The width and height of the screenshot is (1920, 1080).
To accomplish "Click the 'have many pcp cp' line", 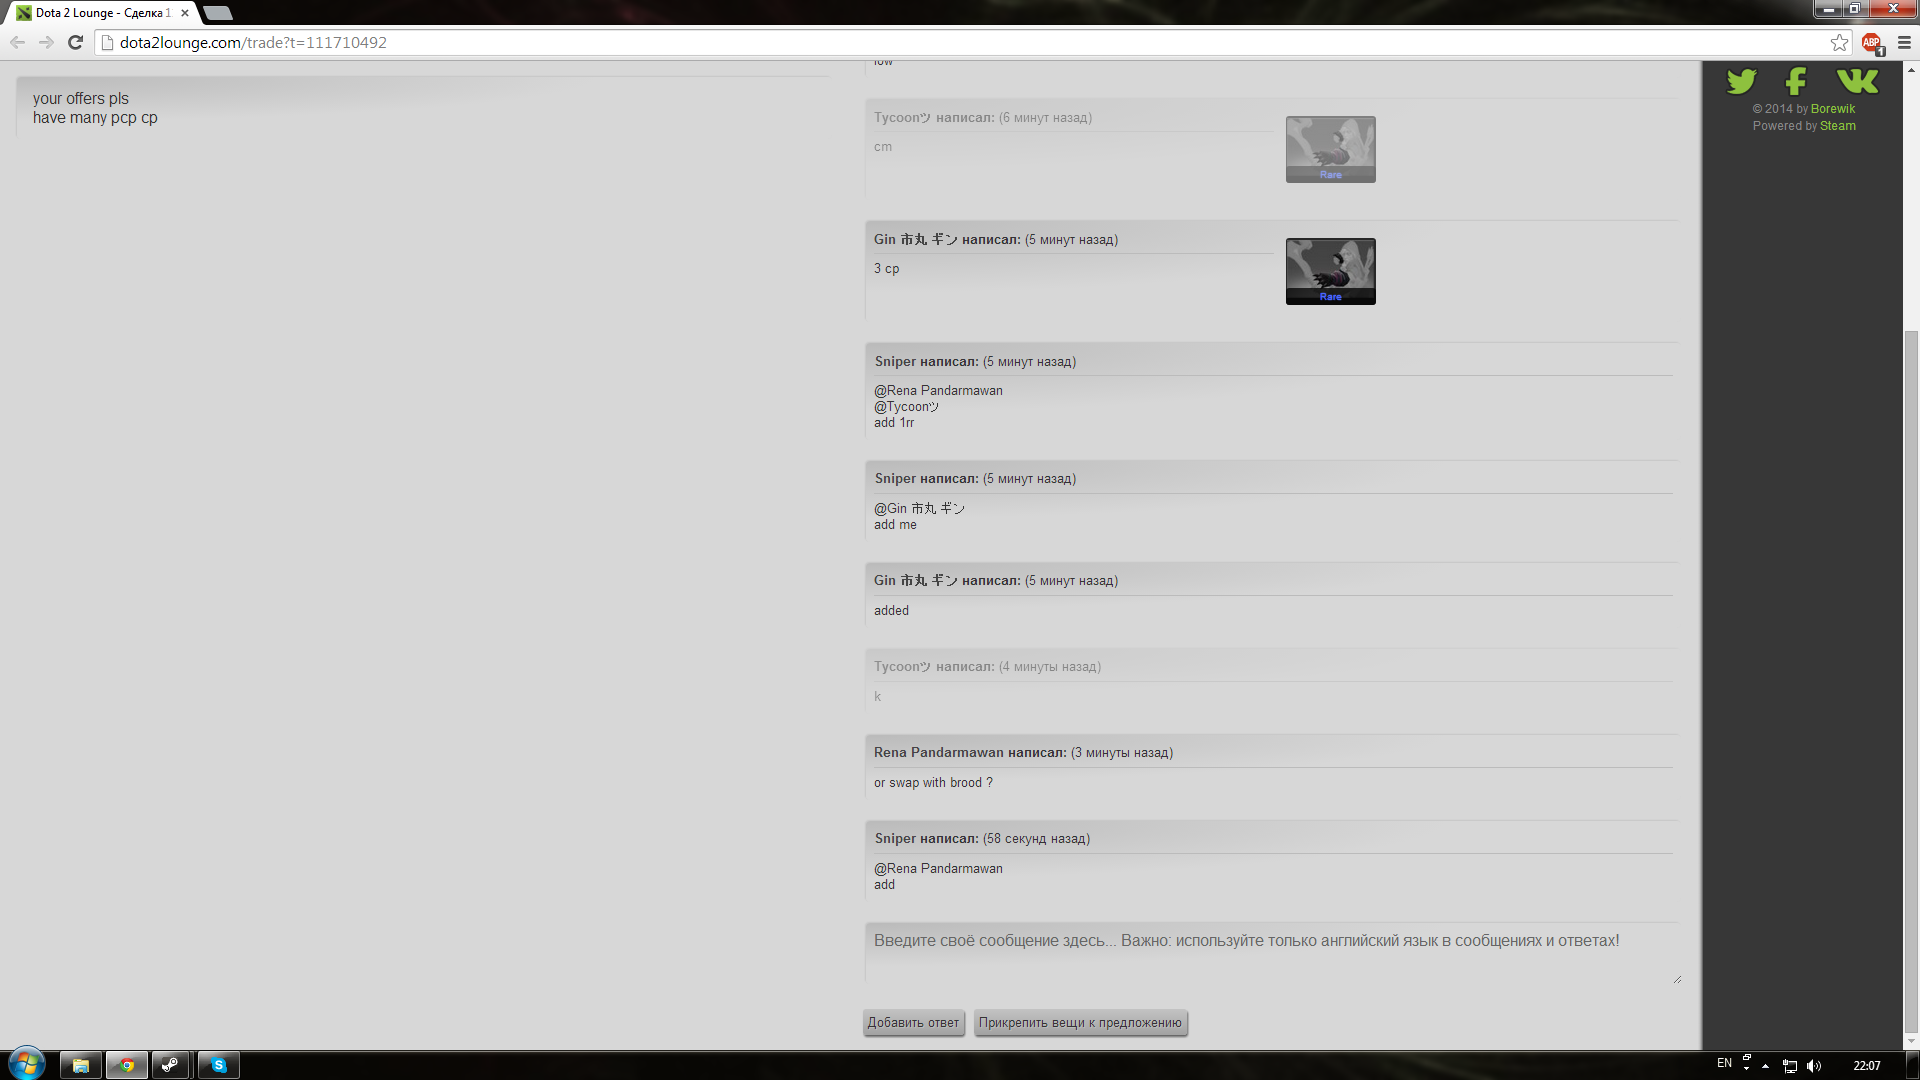I will coord(95,117).
